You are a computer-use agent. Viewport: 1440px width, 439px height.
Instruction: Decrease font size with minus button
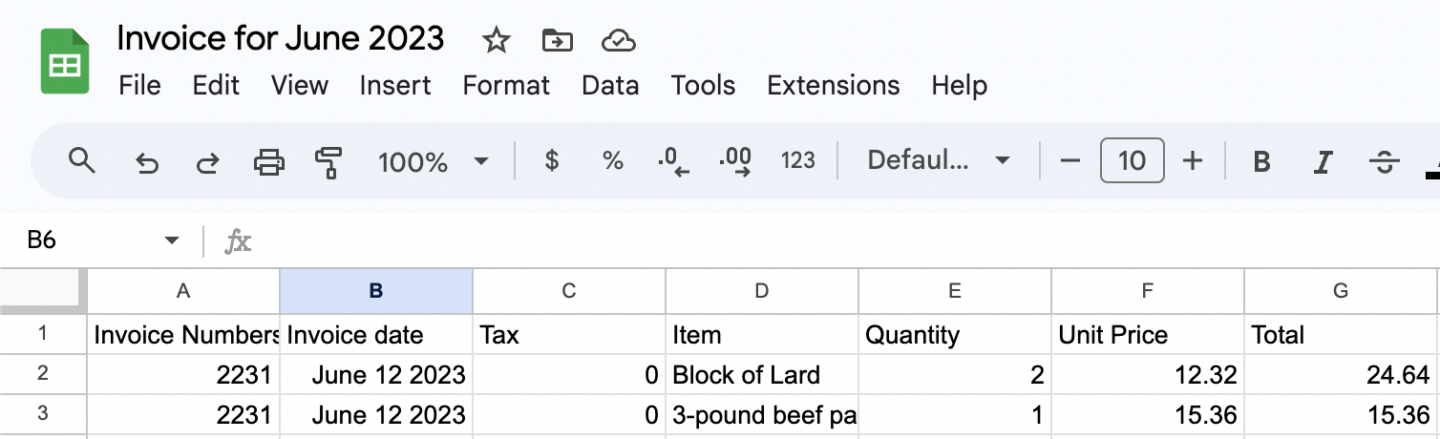(1070, 160)
